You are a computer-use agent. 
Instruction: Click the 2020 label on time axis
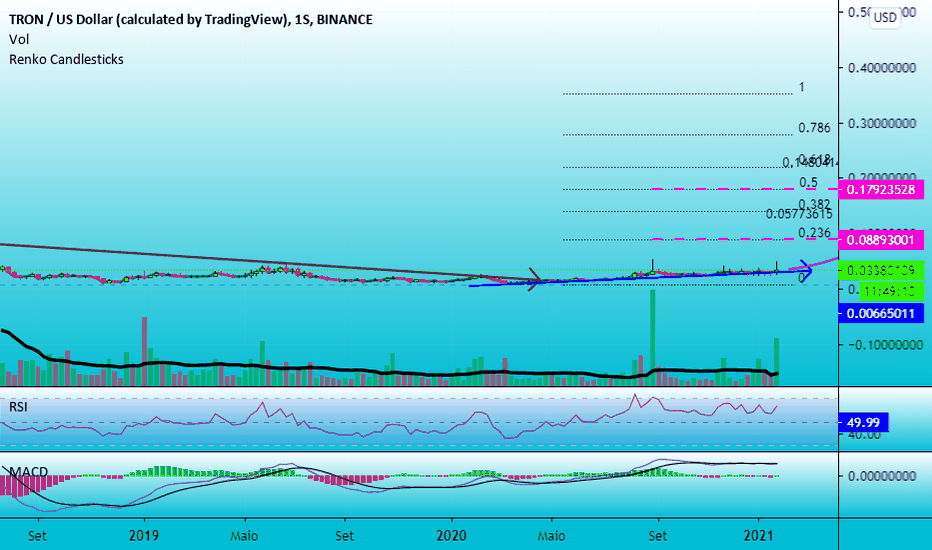point(451,536)
